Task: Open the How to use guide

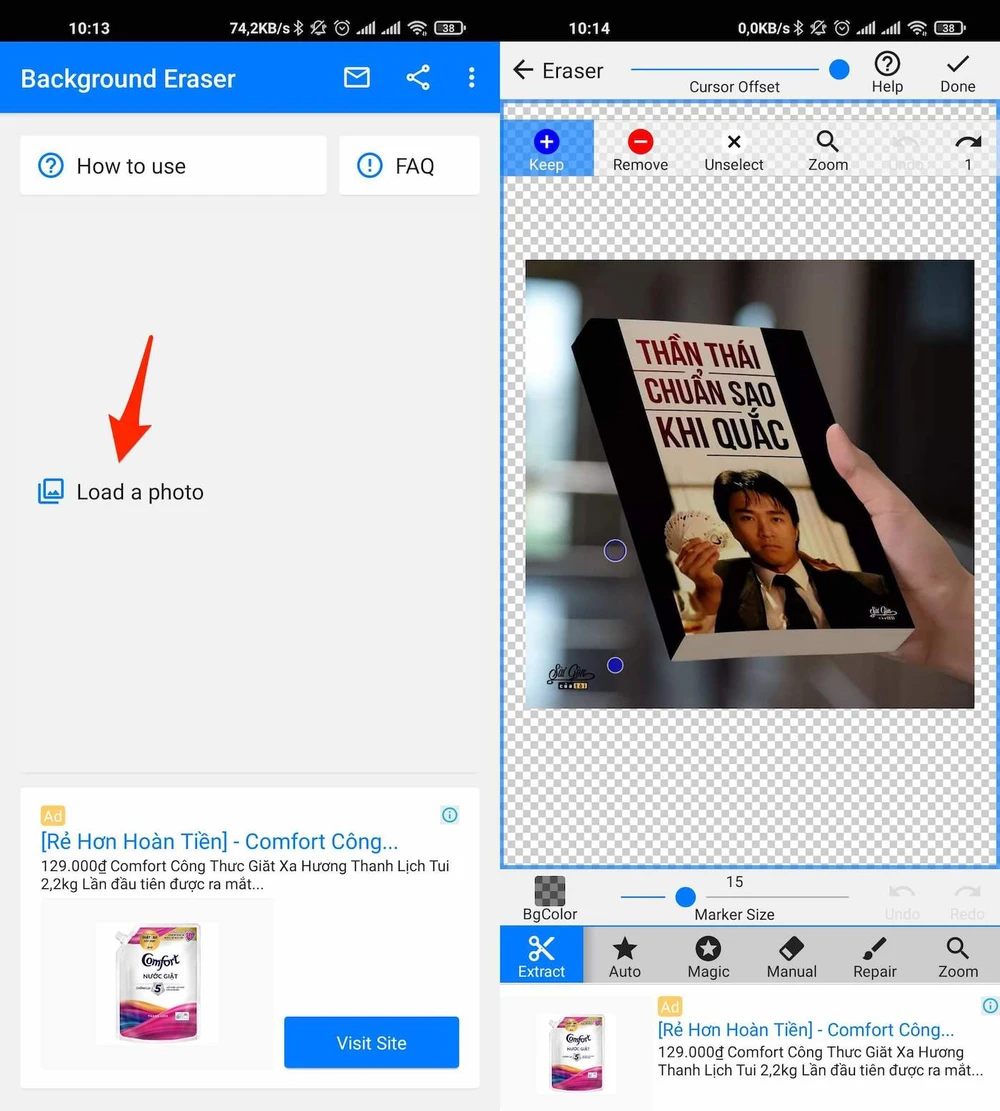Action: coord(173,166)
